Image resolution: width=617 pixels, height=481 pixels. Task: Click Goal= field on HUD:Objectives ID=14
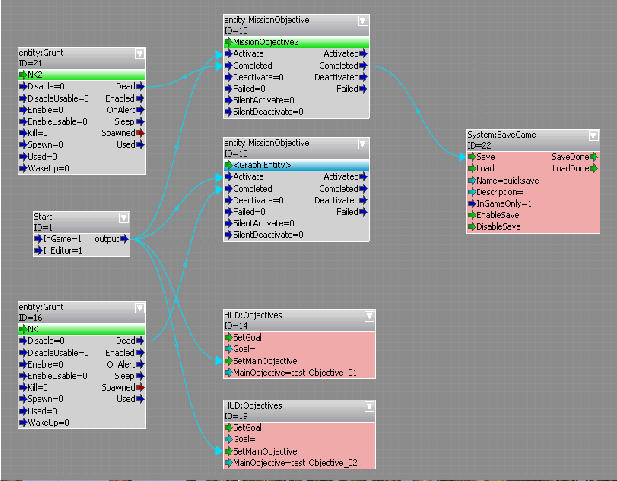244,349
